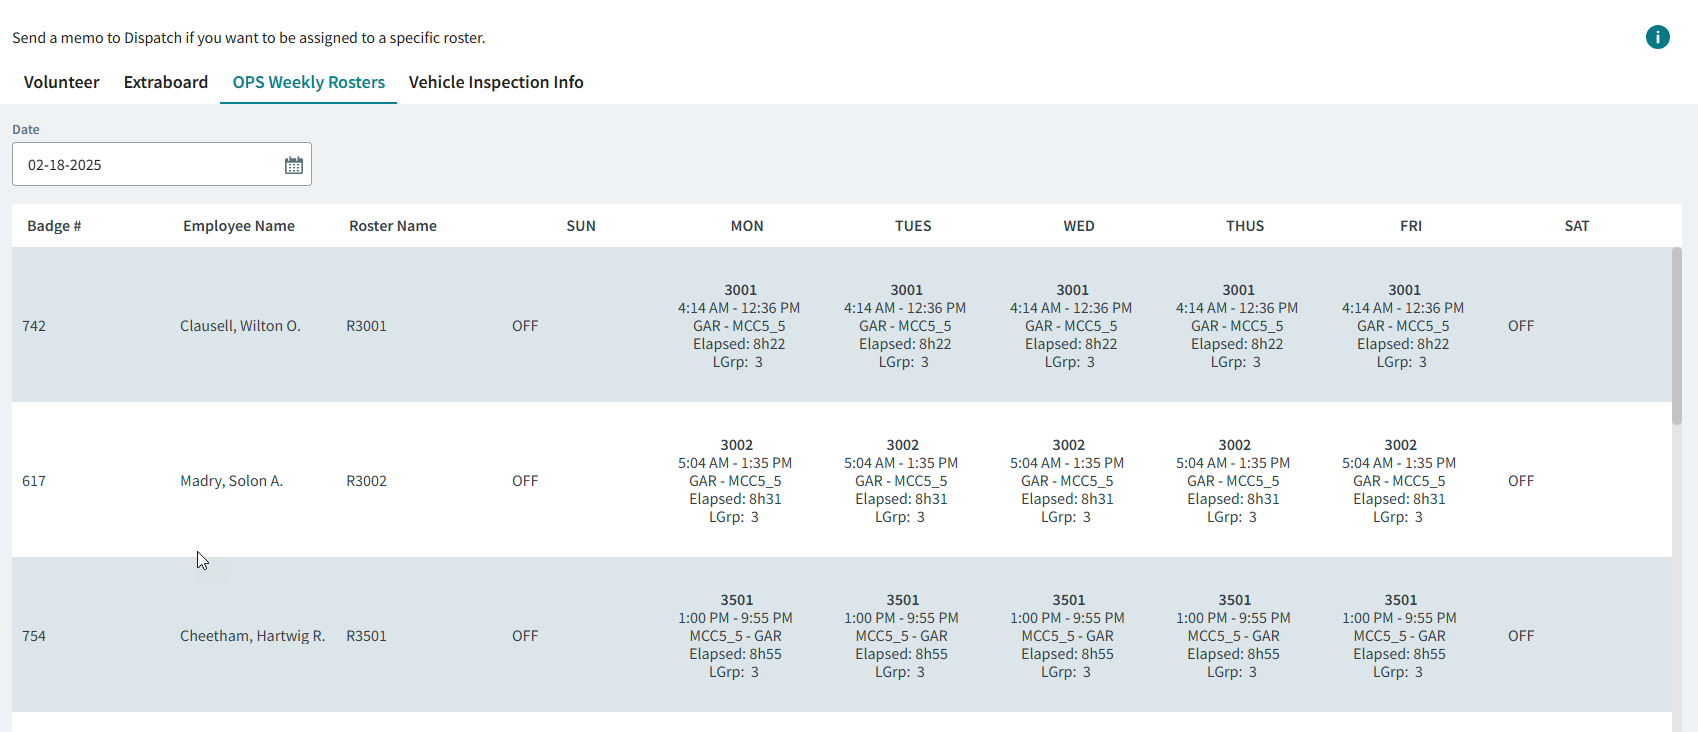
Task: Click the Badge # column header
Action: (54, 226)
